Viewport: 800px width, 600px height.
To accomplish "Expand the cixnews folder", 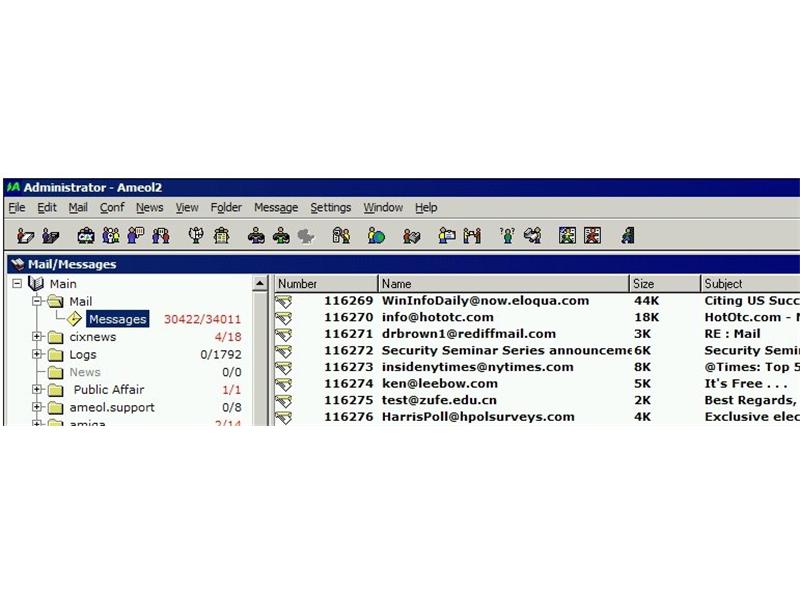I will [37, 337].
